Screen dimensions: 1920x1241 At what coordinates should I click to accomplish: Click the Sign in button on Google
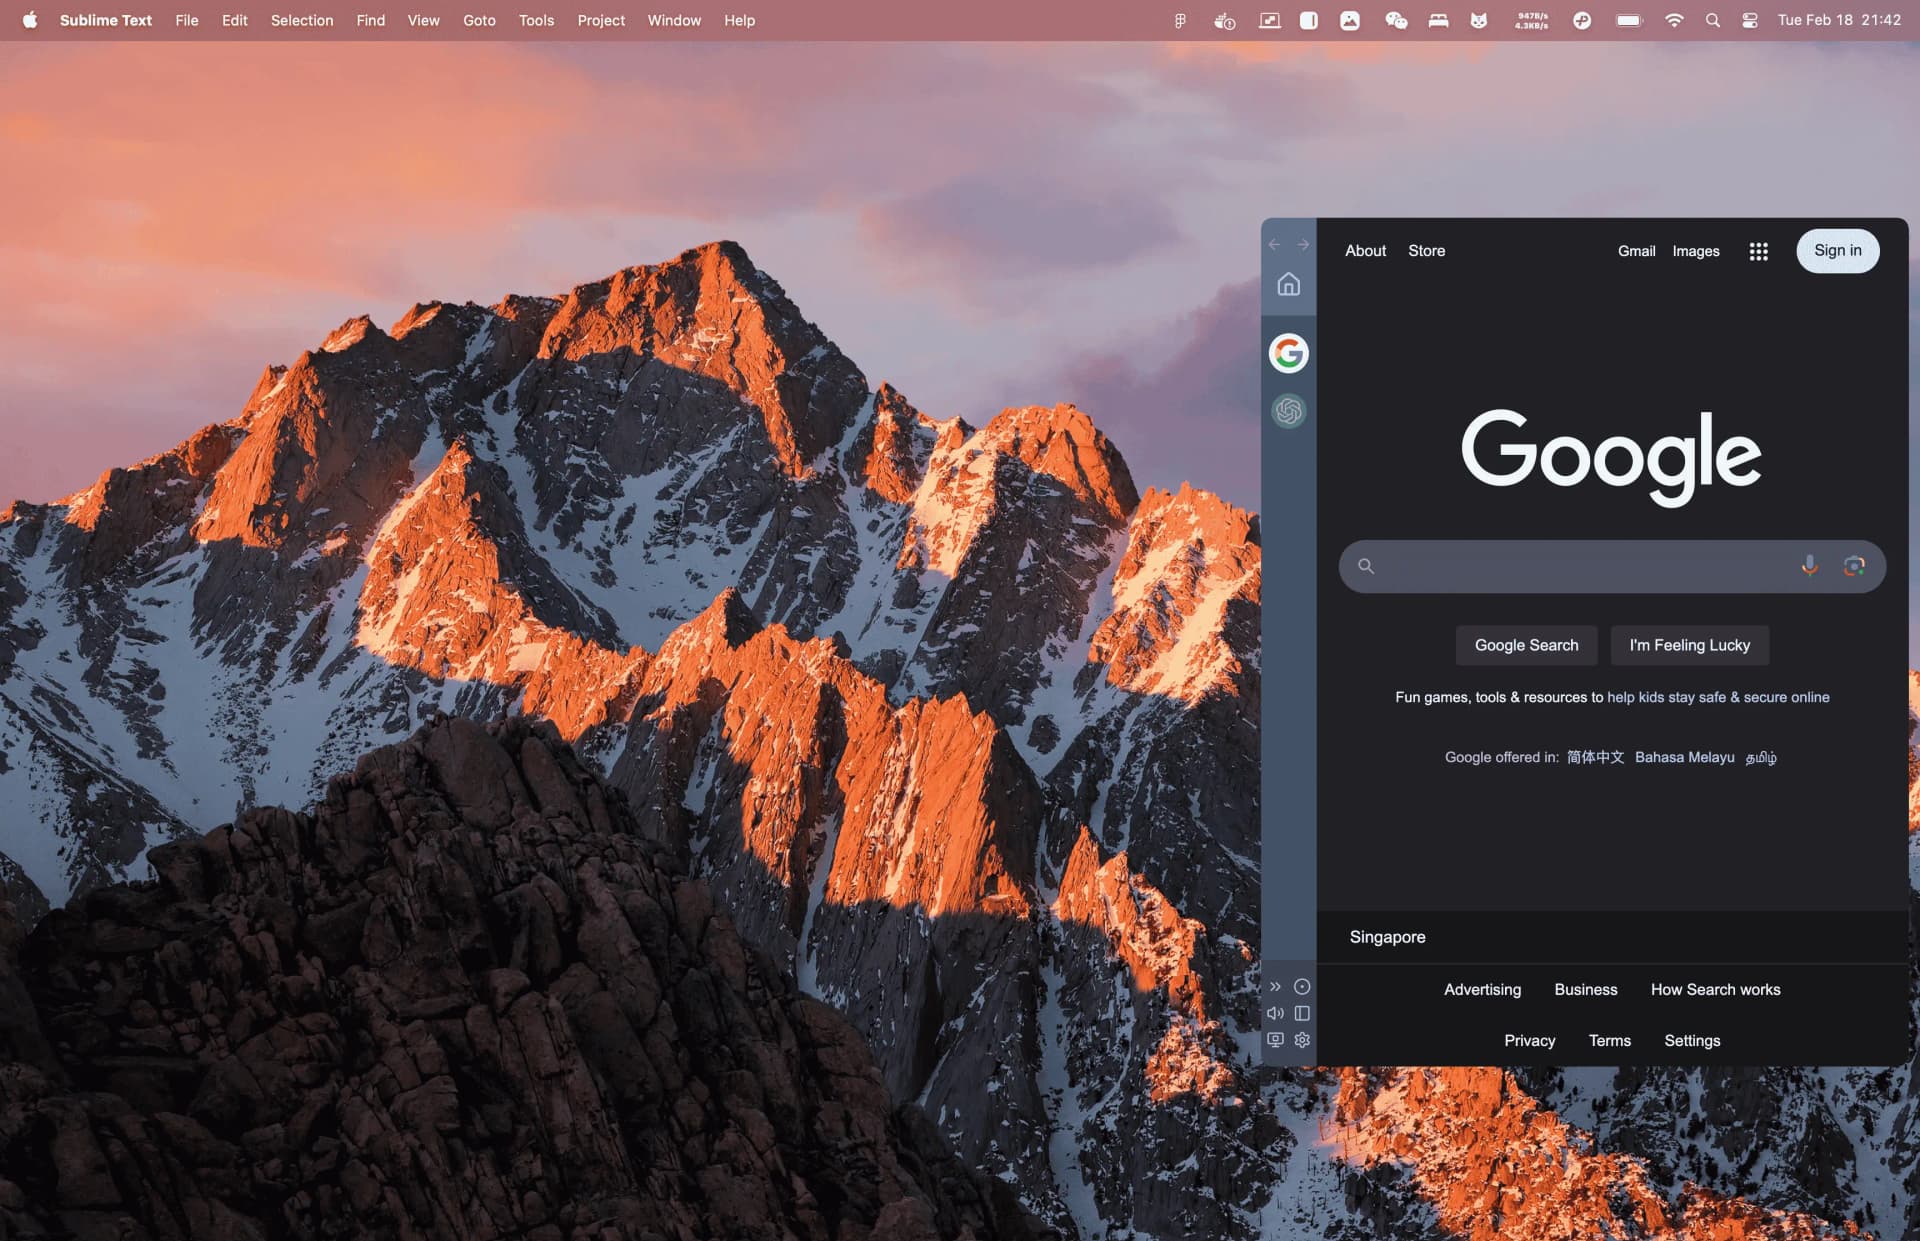1837,250
